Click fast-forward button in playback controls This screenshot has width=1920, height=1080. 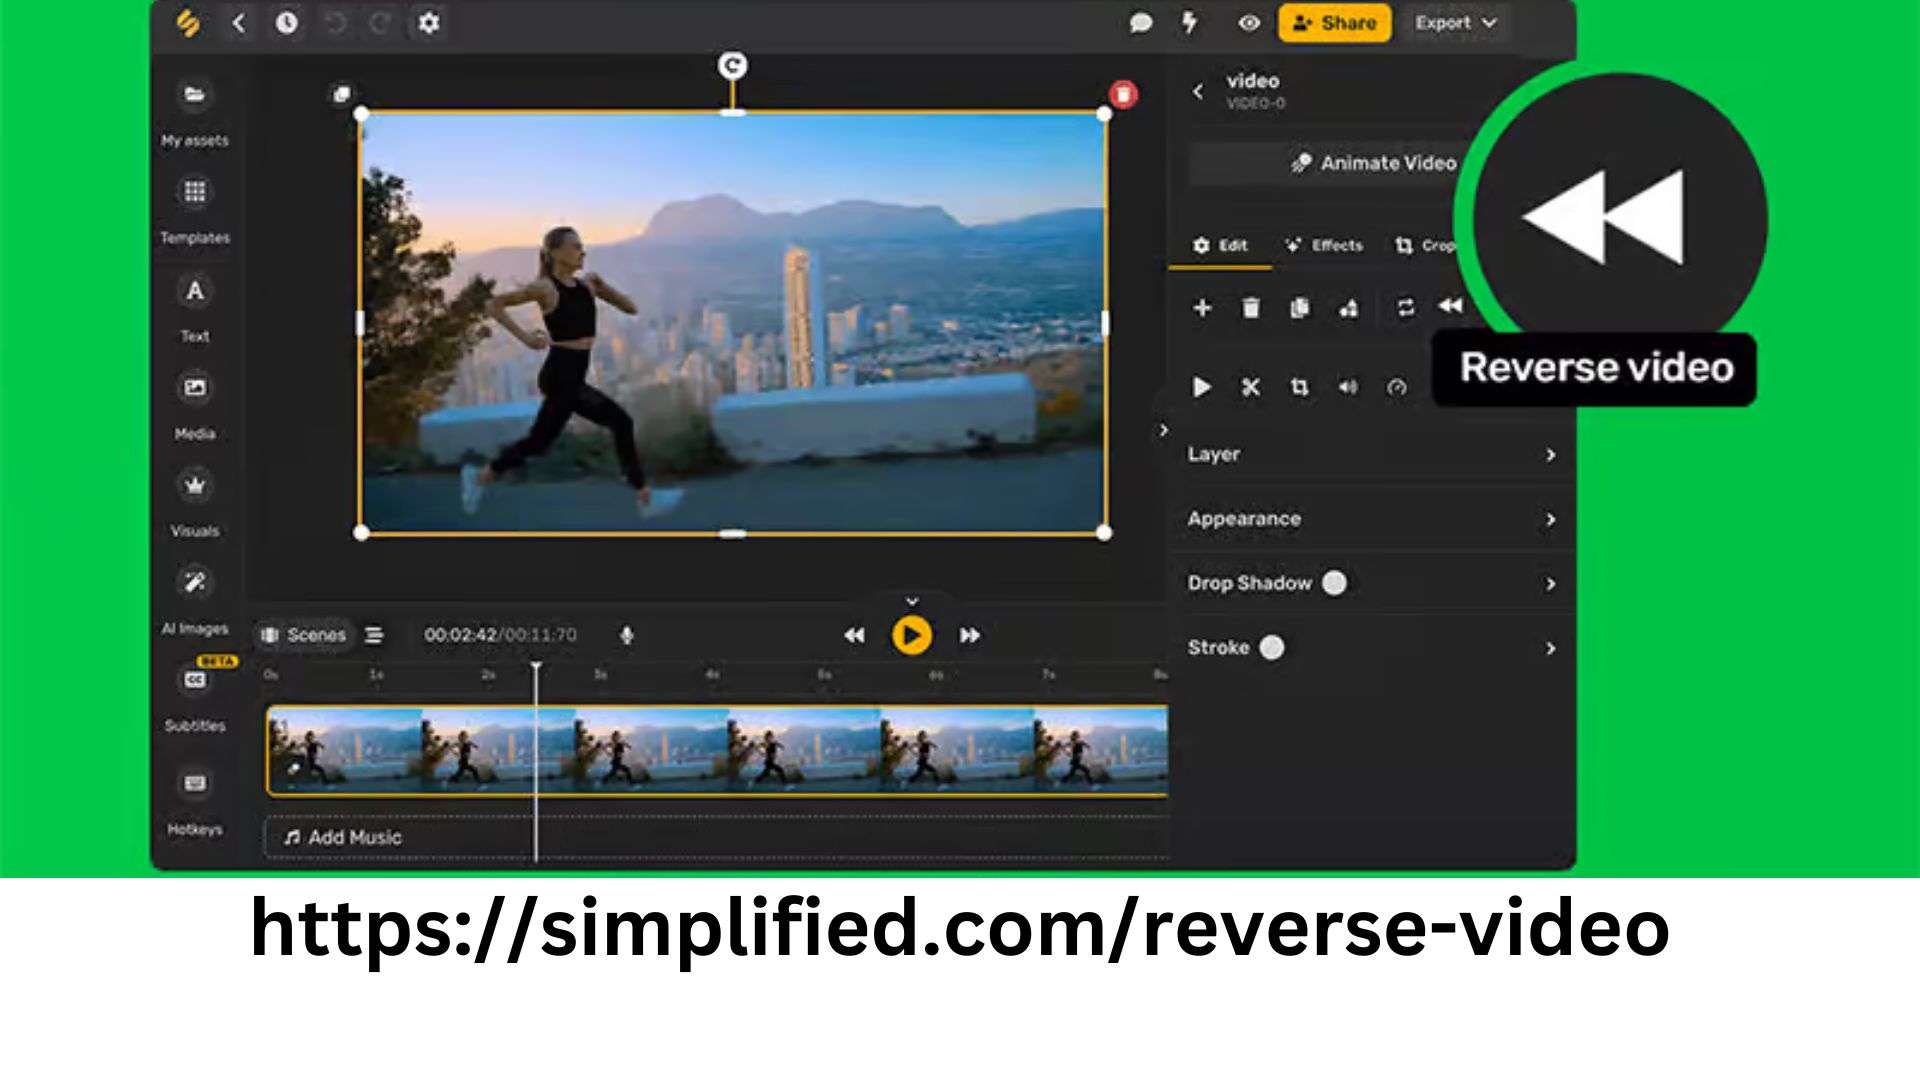click(x=970, y=635)
